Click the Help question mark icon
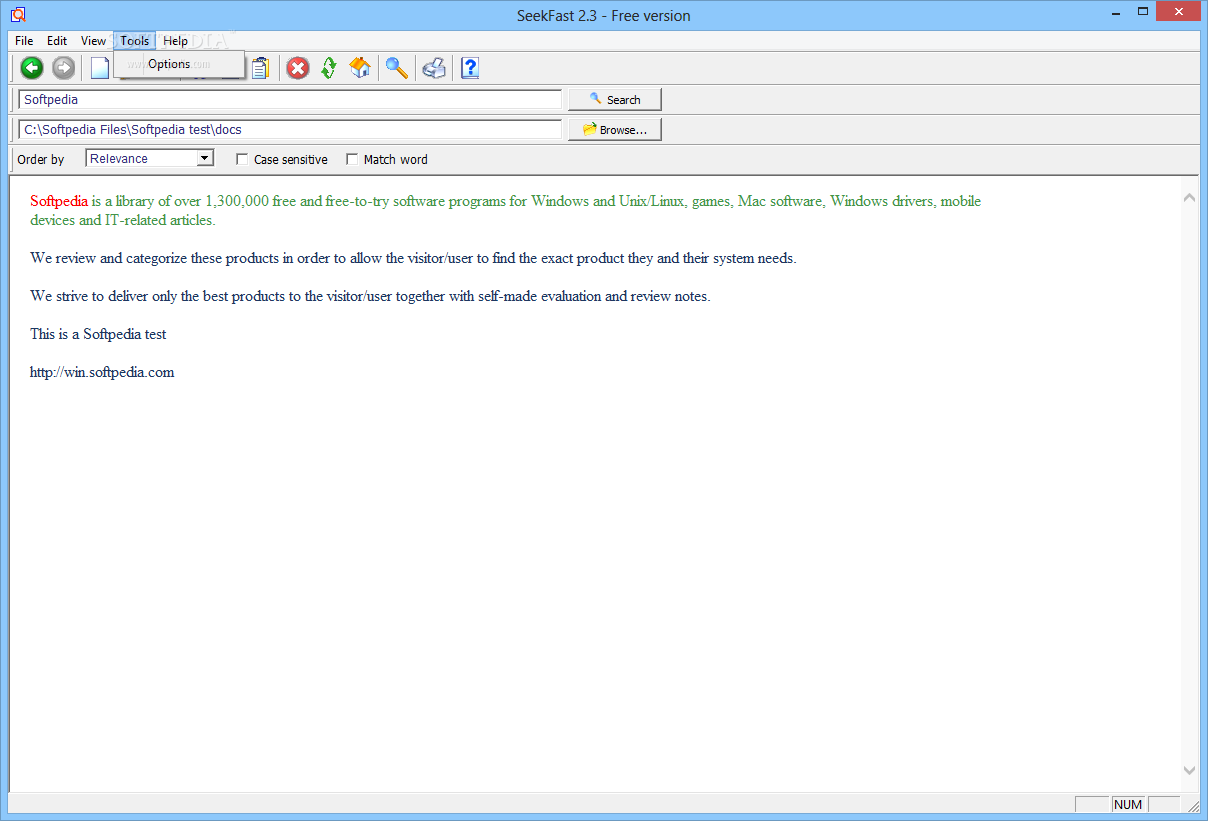The image size is (1208, 821). point(470,68)
